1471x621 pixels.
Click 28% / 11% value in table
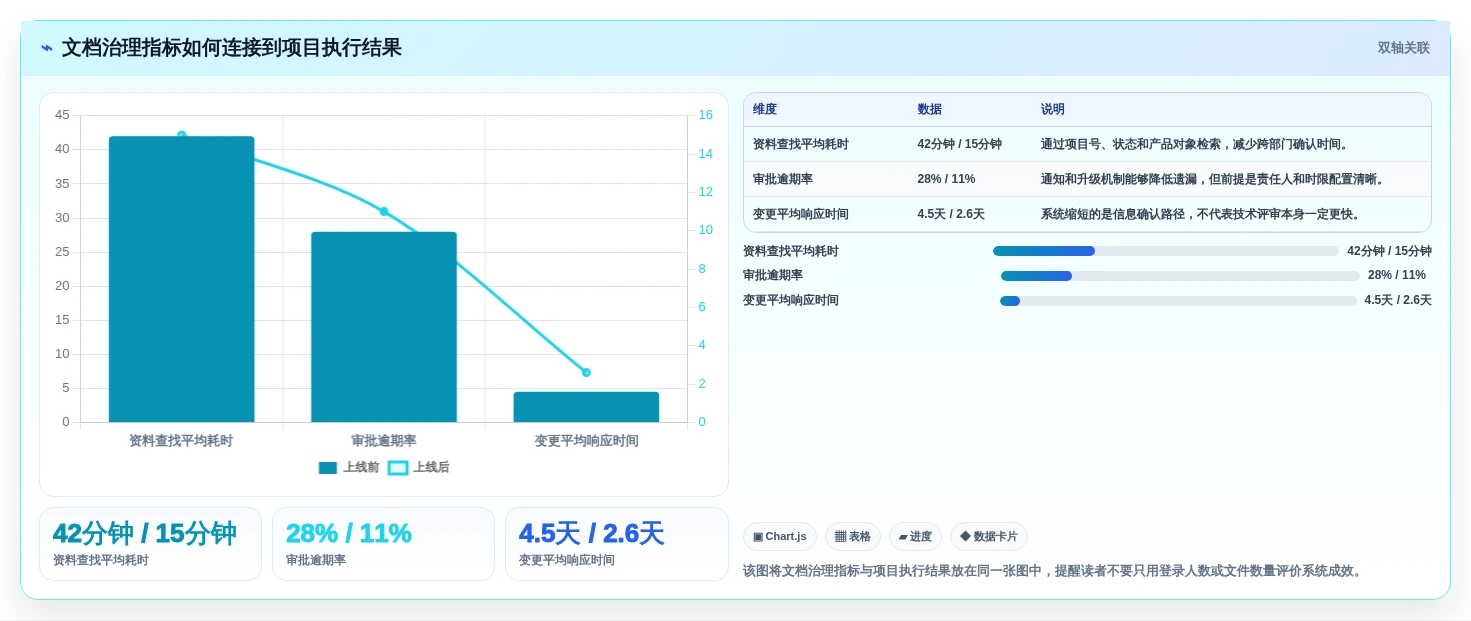946,179
